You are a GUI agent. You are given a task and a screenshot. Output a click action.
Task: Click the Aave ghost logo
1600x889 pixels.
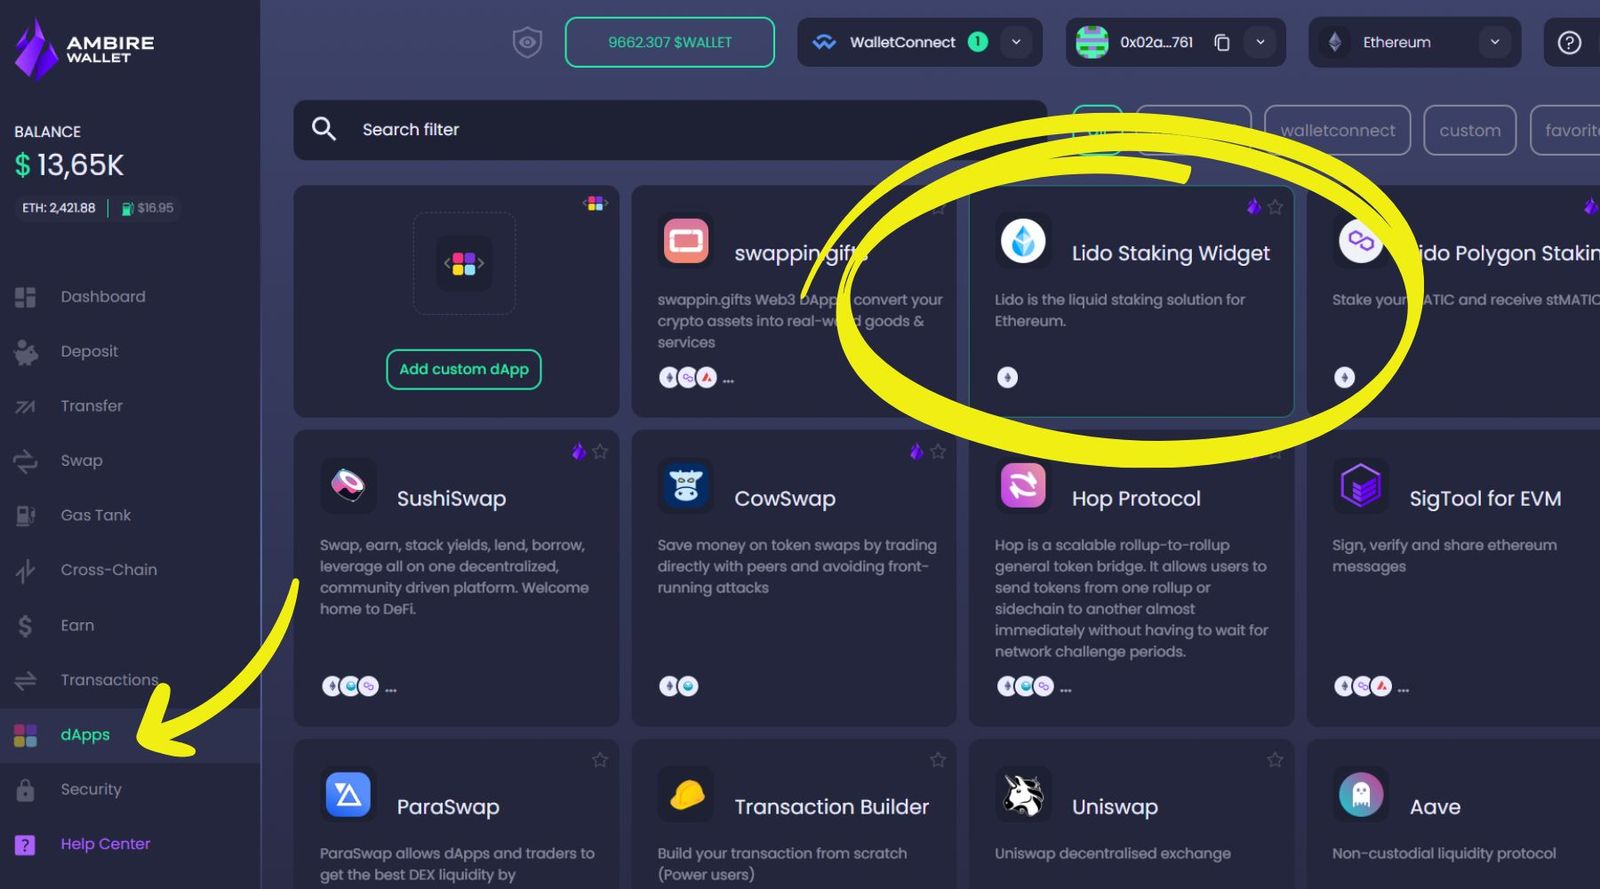coord(1361,795)
